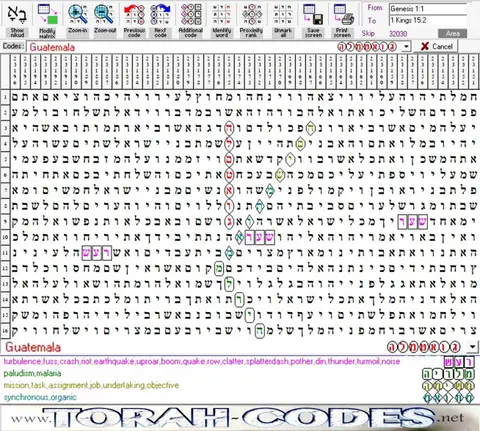Screen dimensions: 480x431
Task: Click the red circled letter in row 3
Action: pos(229,128)
